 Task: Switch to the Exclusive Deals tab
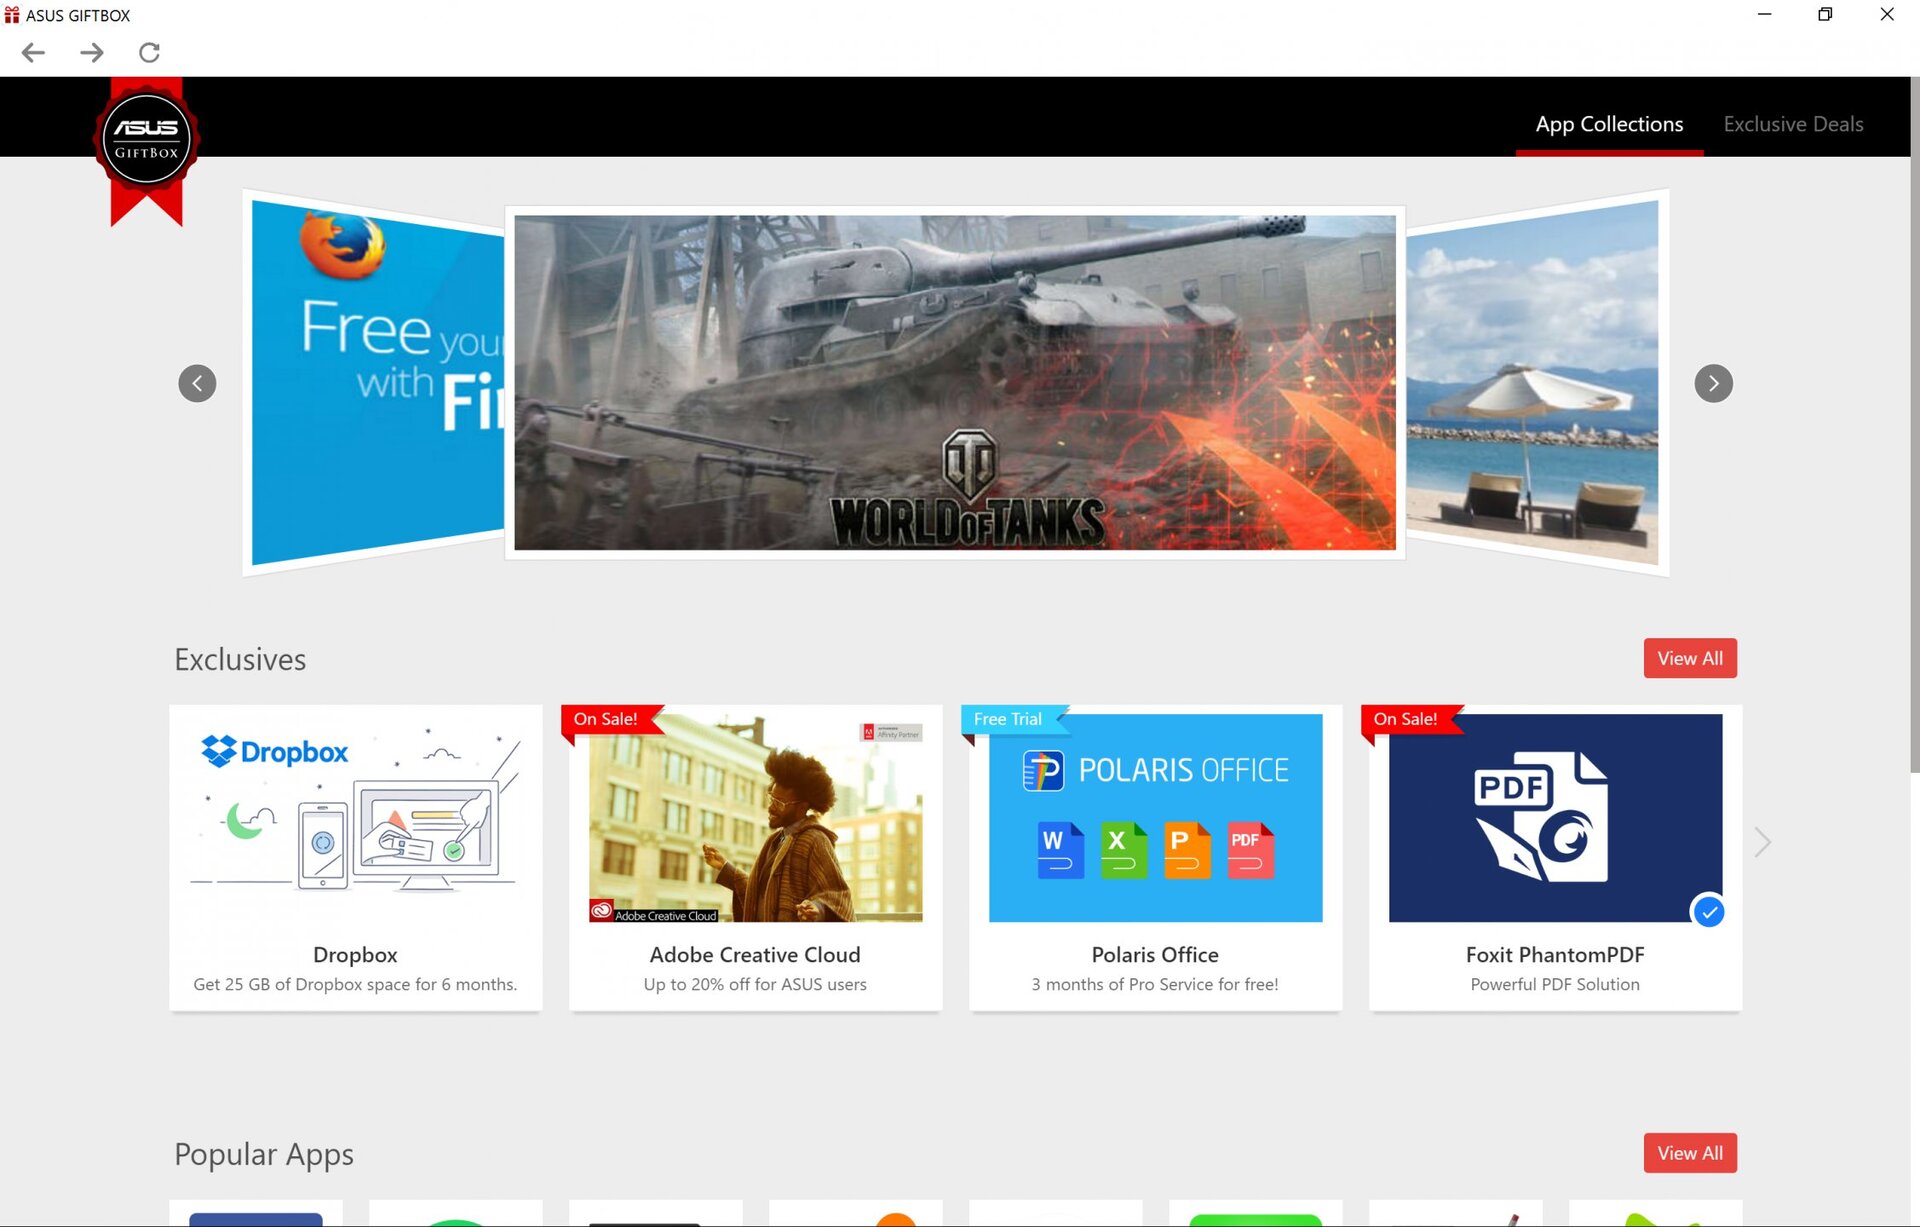pyautogui.click(x=1793, y=124)
